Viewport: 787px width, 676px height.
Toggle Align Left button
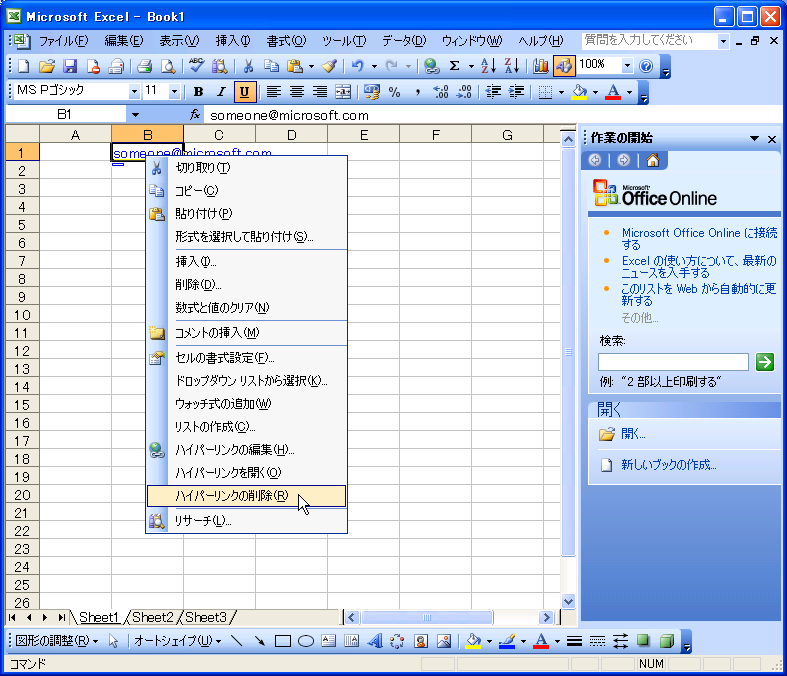[x=274, y=92]
